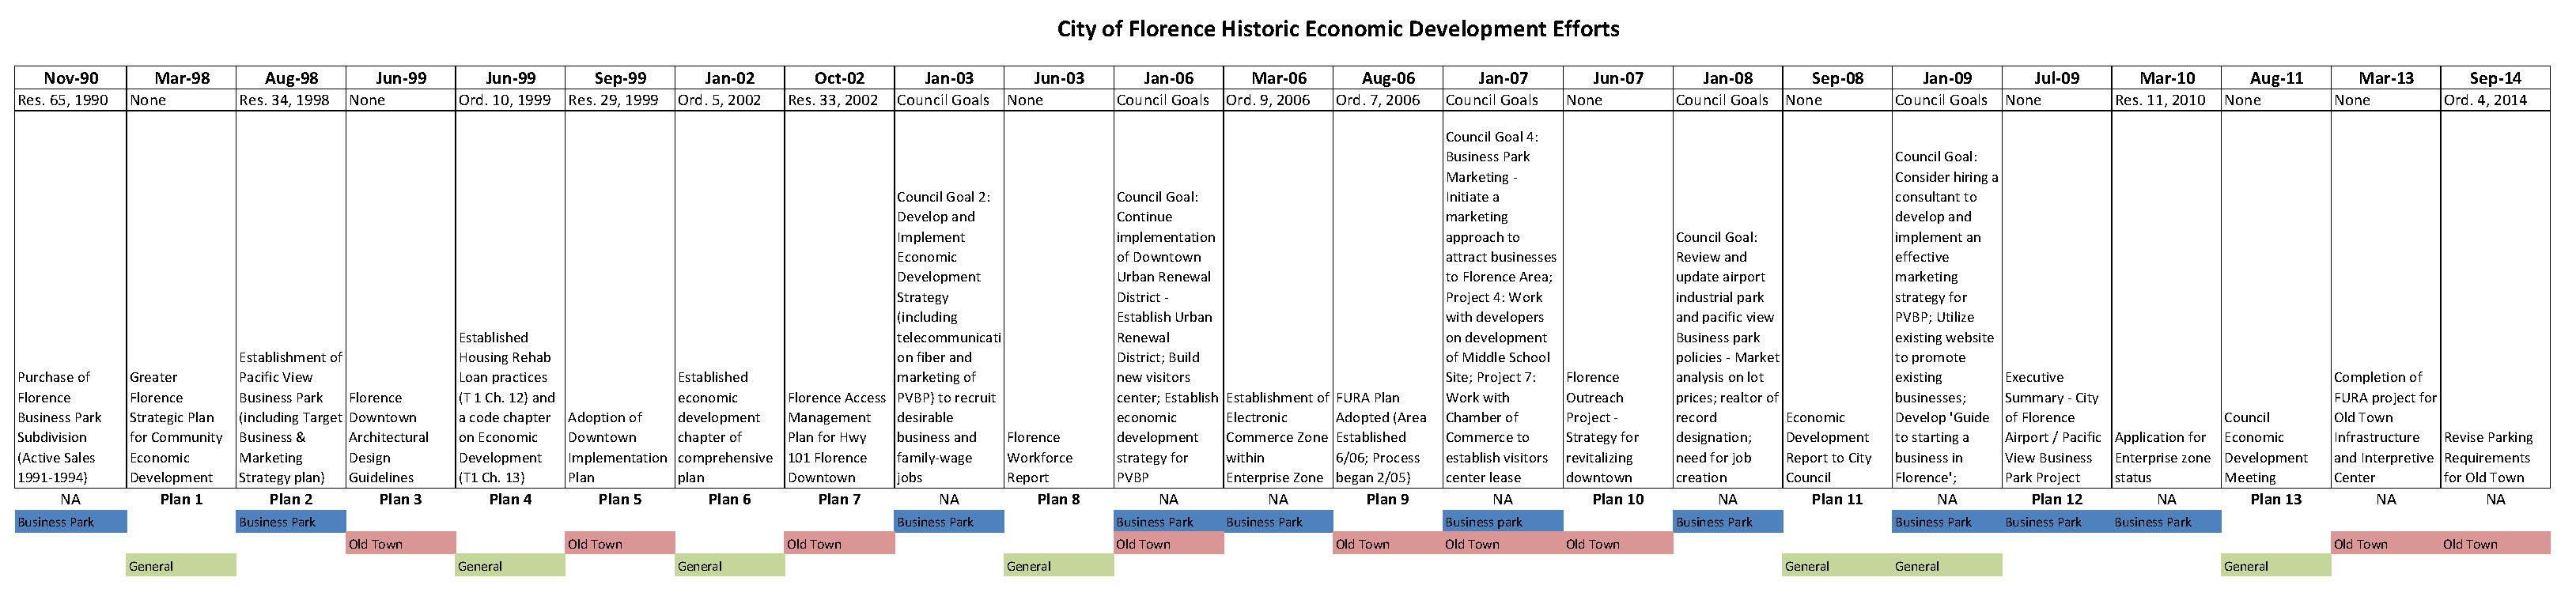Select the 'Mar-98' date header
The width and height of the screenshot is (2576, 600).
(x=182, y=78)
